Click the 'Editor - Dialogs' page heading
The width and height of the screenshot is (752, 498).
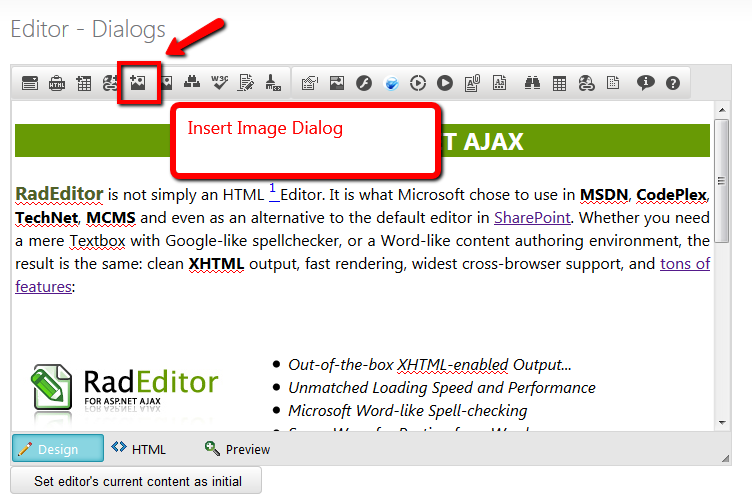(x=88, y=29)
